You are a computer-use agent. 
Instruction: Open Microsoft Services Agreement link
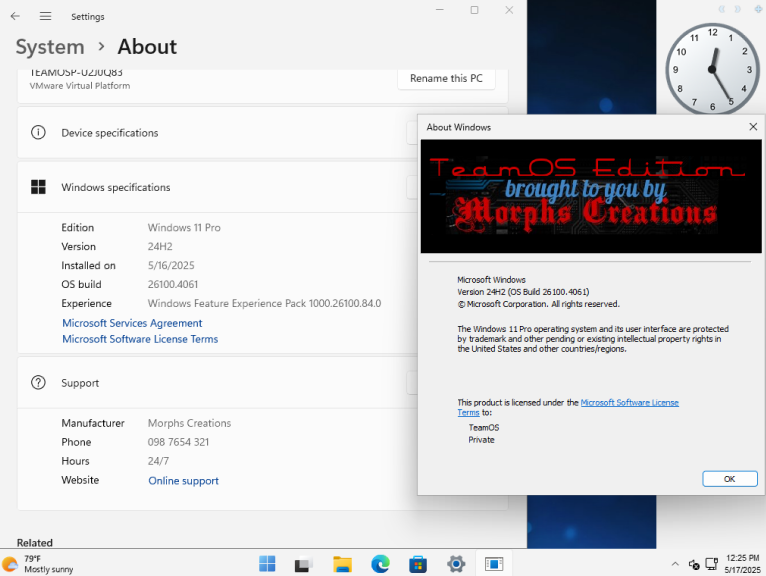coord(132,323)
